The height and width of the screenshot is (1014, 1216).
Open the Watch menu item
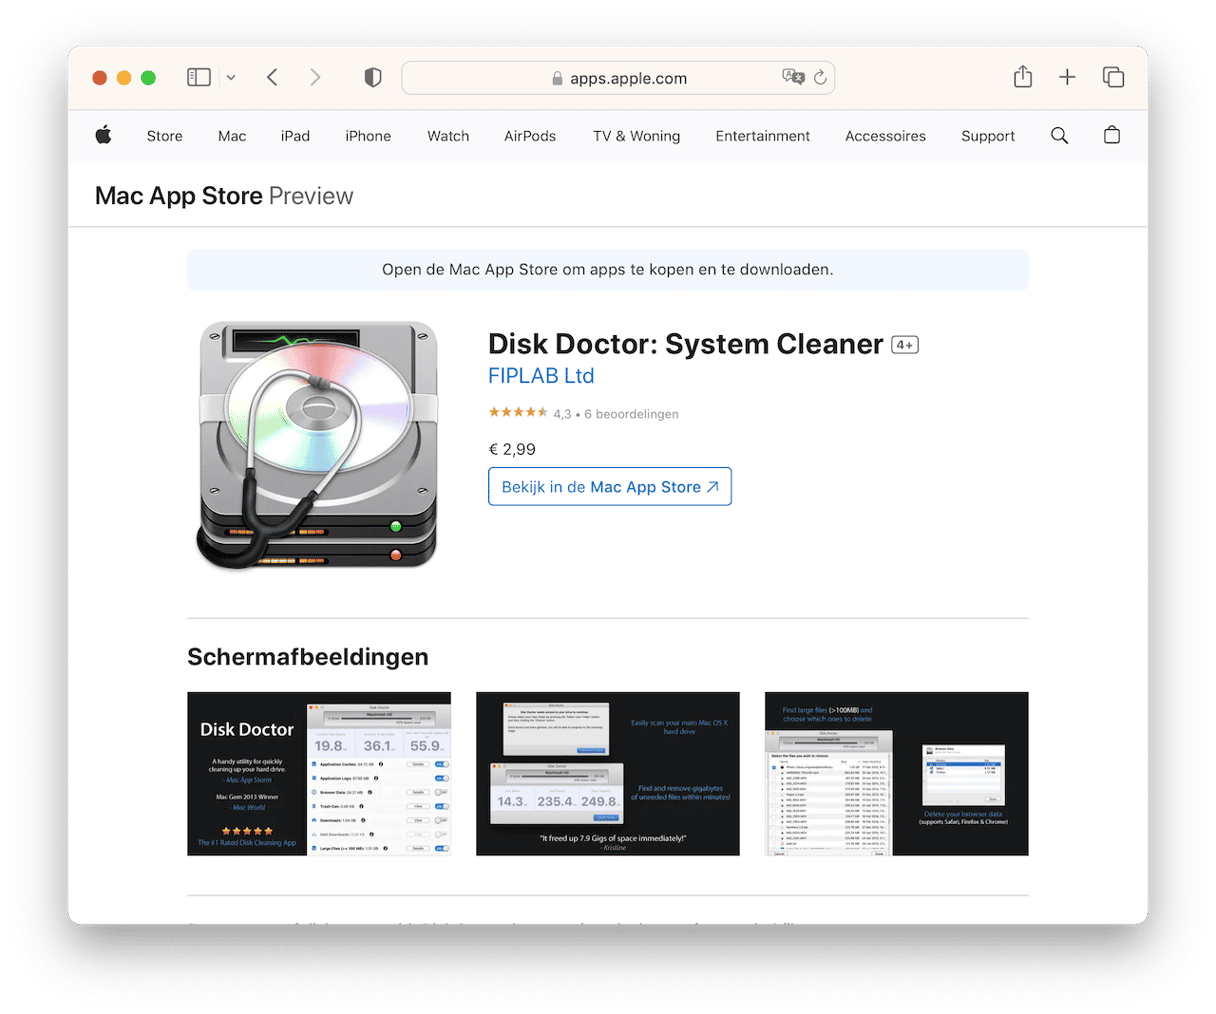tap(448, 136)
